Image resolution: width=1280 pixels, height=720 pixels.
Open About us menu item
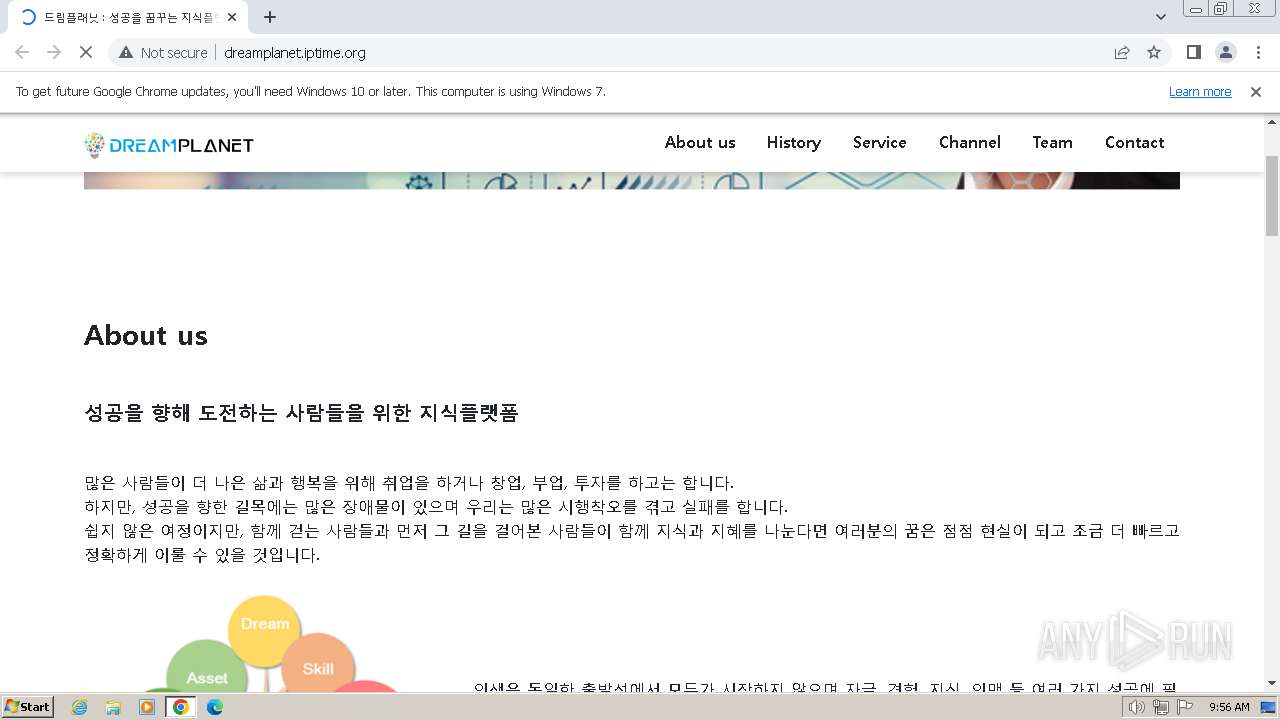pyautogui.click(x=700, y=142)
